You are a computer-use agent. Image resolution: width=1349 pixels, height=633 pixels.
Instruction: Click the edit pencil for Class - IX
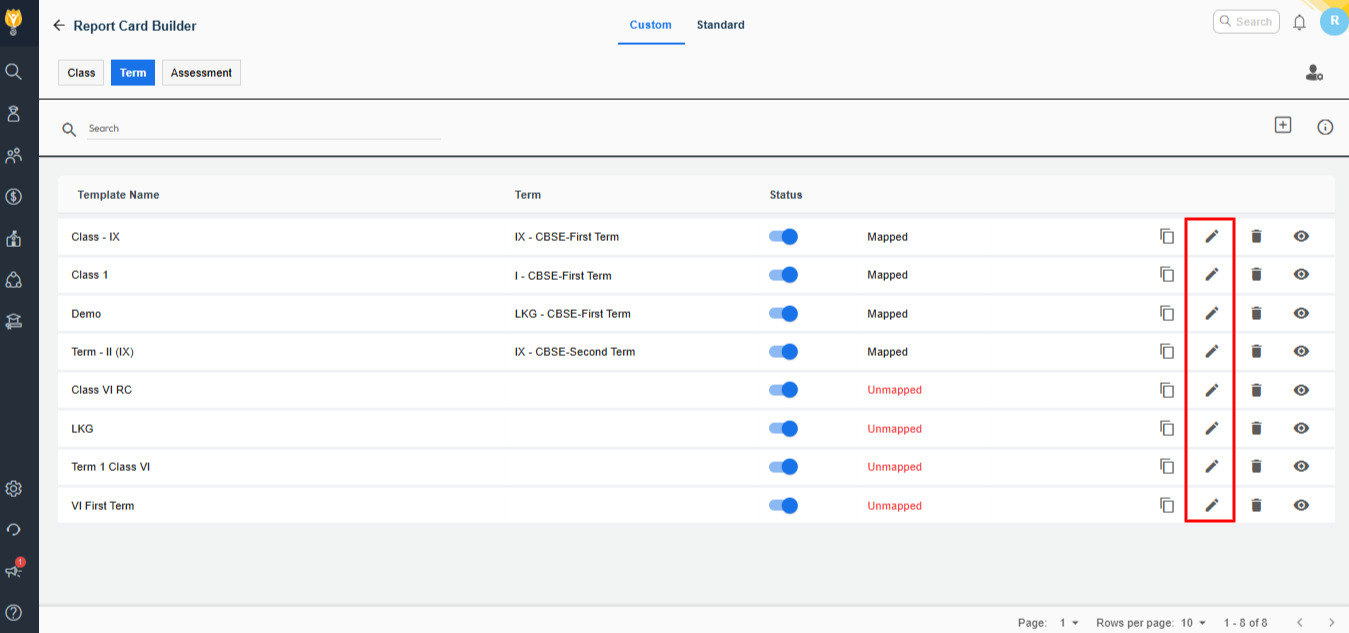pos(1211,236)
